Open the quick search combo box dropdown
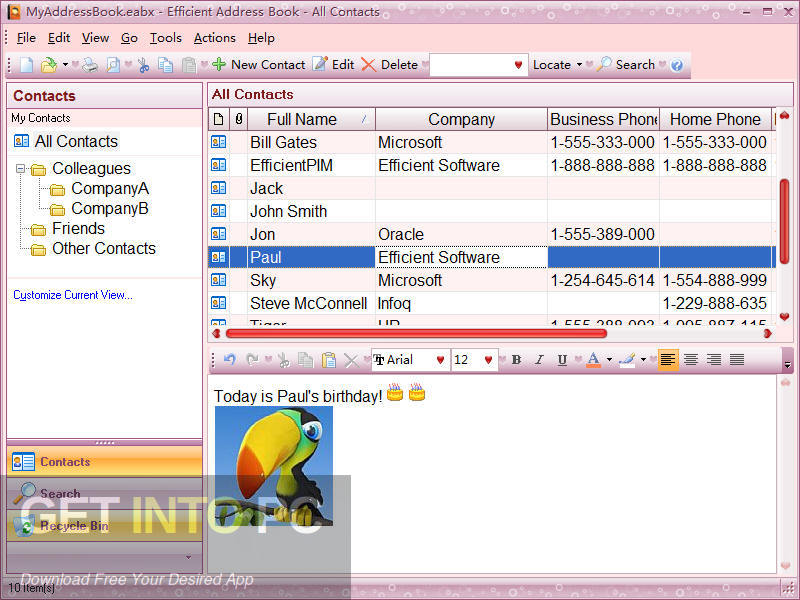The height and width of the screenshot is (600, 800). coord(518,65)
